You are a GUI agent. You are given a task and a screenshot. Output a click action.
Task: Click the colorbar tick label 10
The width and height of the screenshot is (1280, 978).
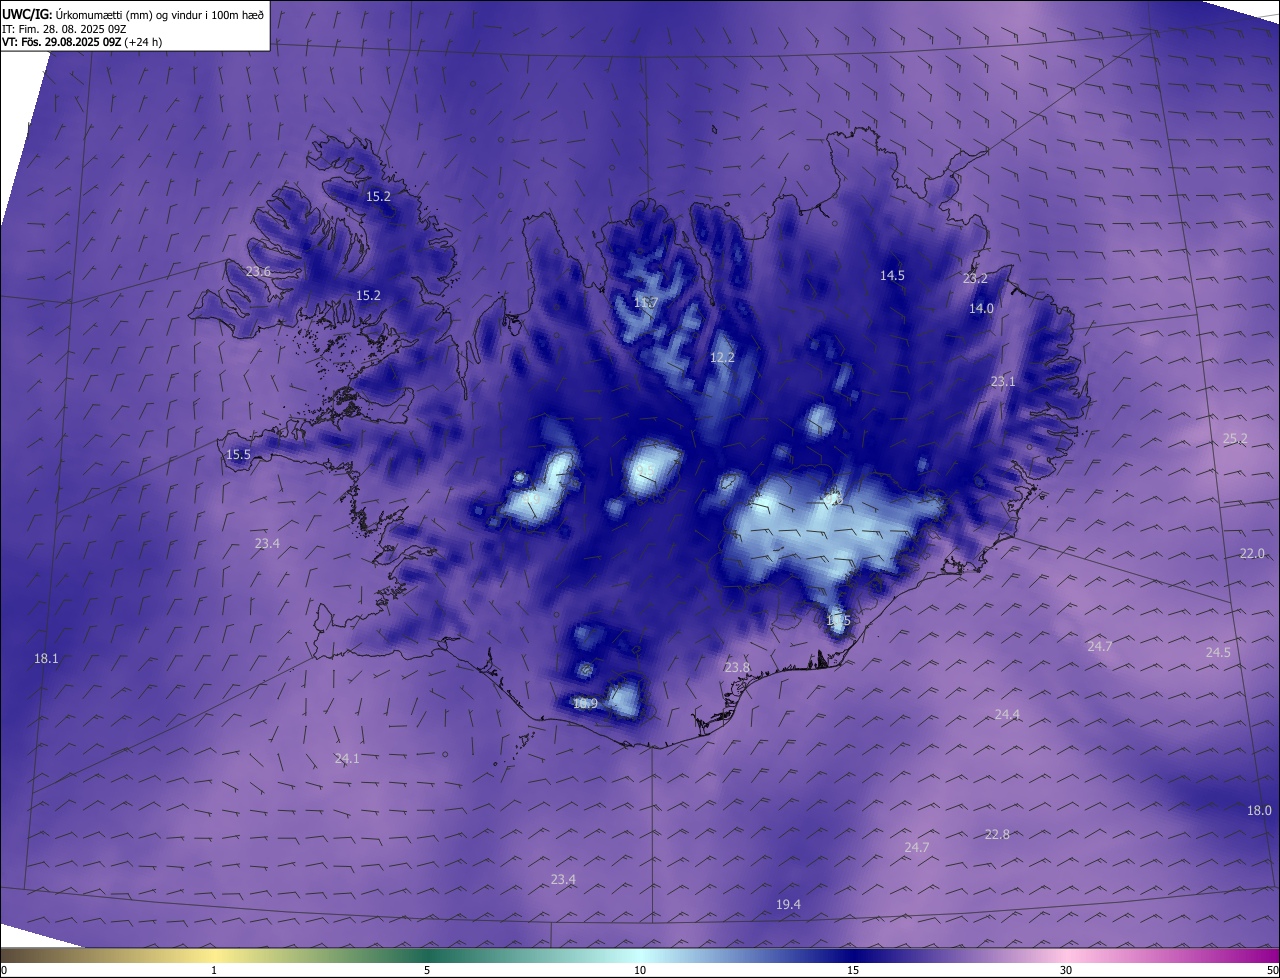tap(640, 971)
